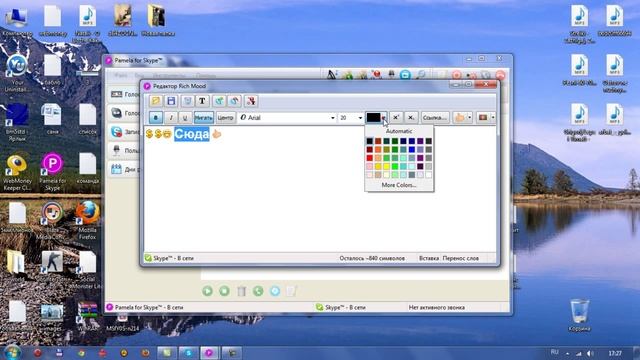The image size is (640, 360).
Task: Toggle Underline formatting
Action: coord(185,118)
